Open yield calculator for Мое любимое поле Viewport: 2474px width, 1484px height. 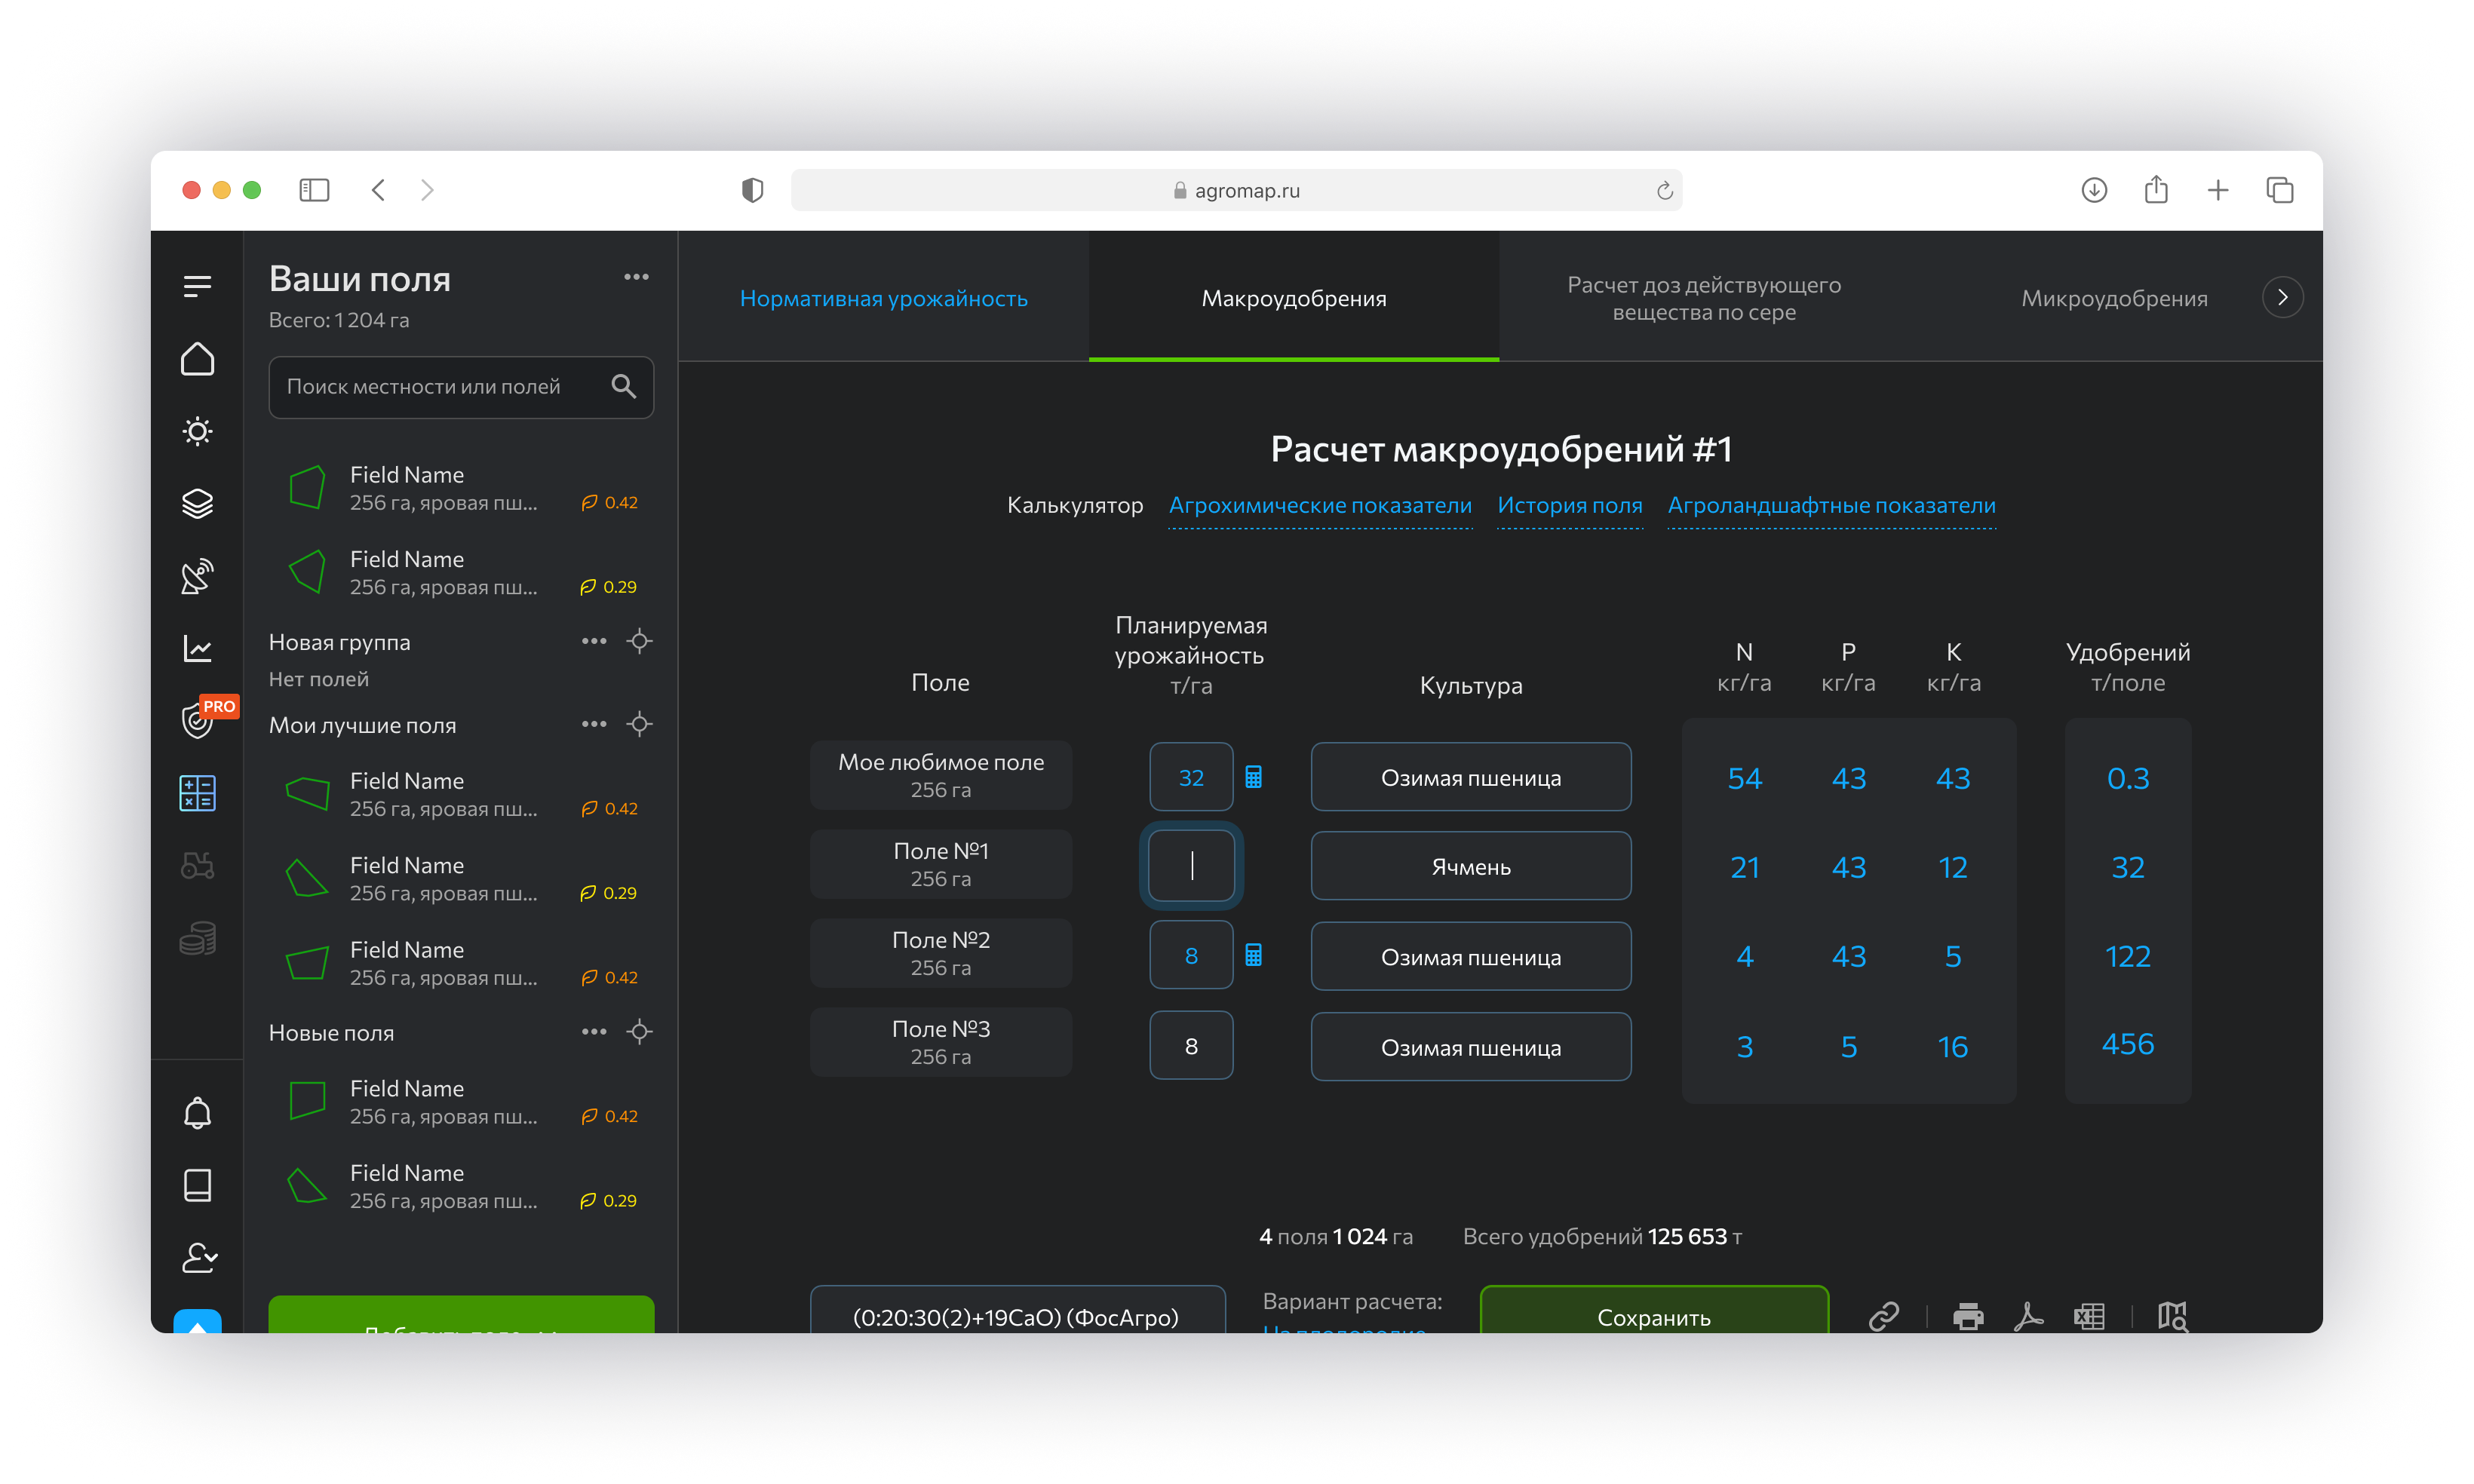pos(1253,777)
